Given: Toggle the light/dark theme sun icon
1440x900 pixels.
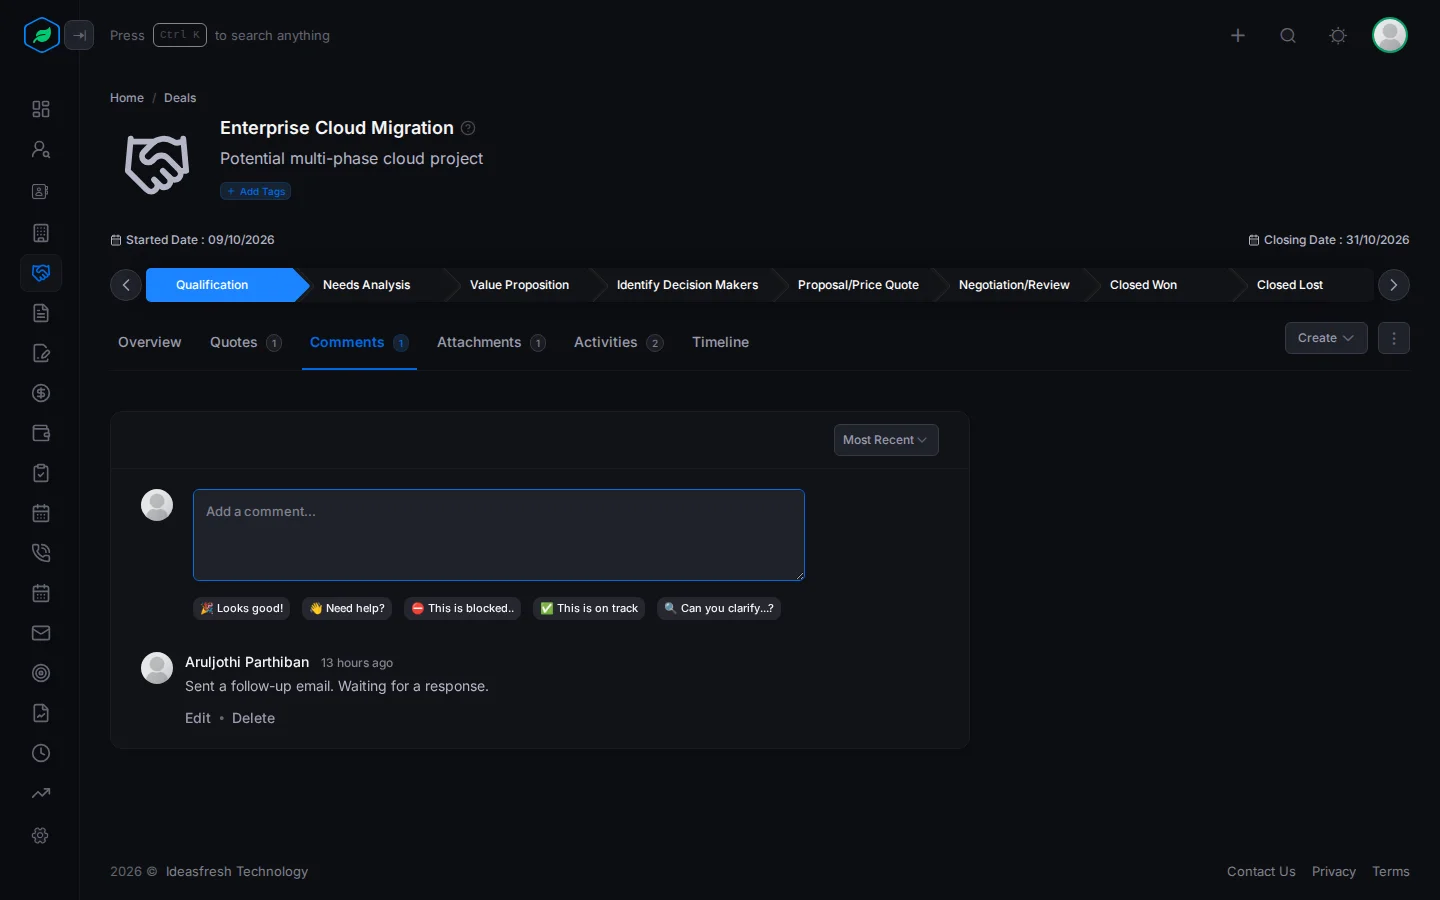Looking at the screenshot, I should pos(1338,35).
